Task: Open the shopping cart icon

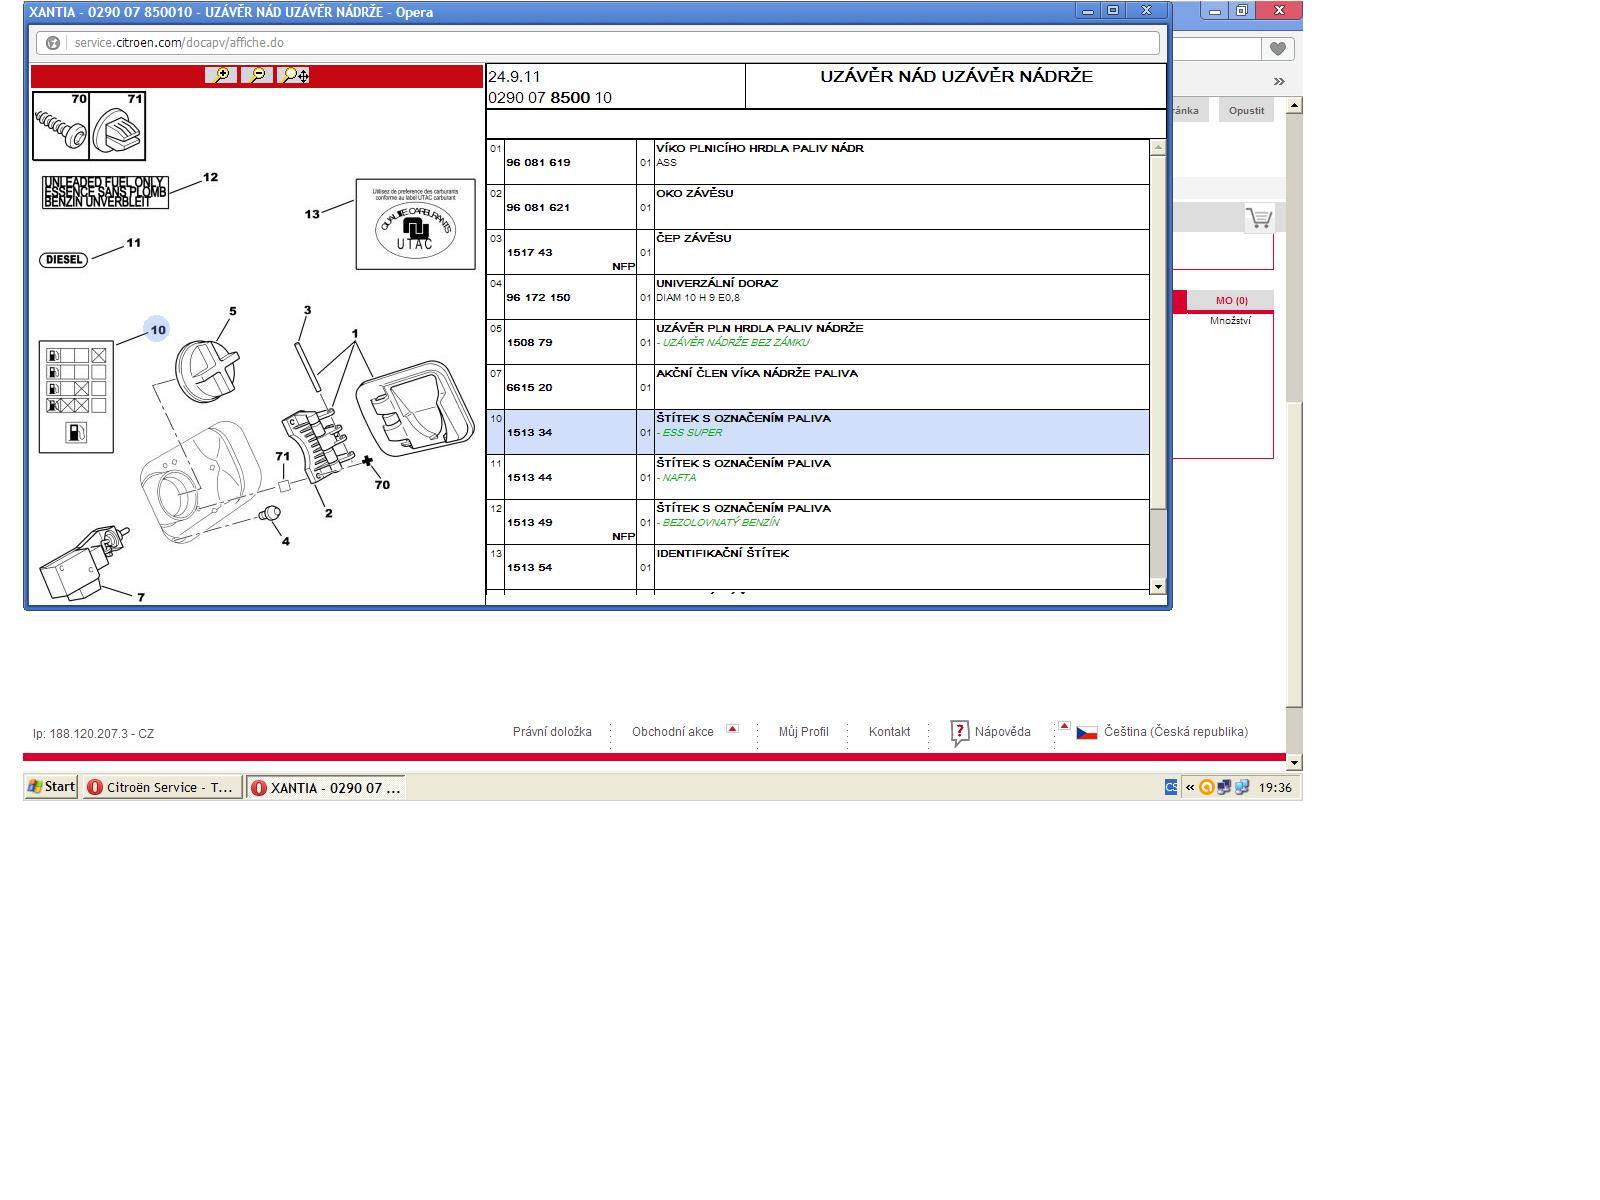Action: (x=1259, y=217)
